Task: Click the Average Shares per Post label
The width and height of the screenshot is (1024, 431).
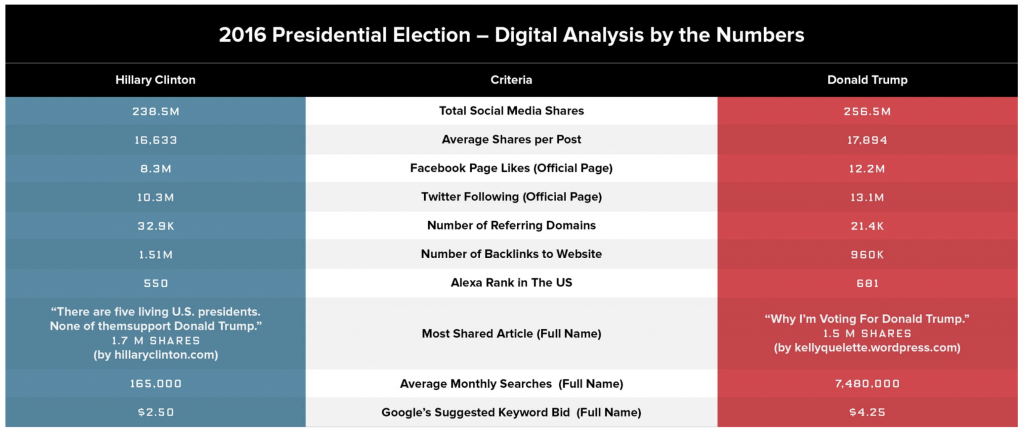Action: click(x=511, y=140)
